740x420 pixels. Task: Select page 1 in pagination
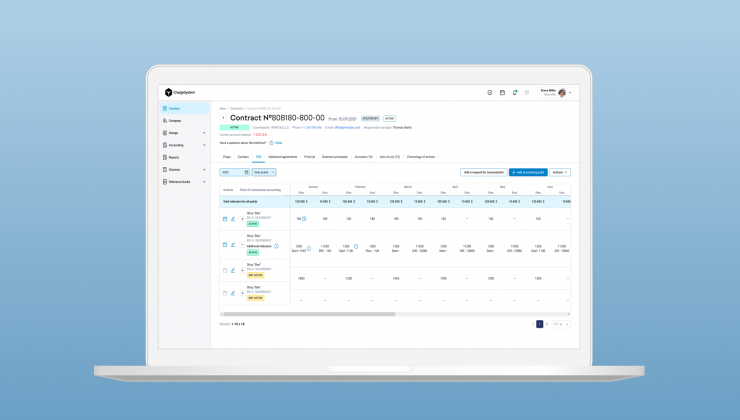click(x=539, y=324)
